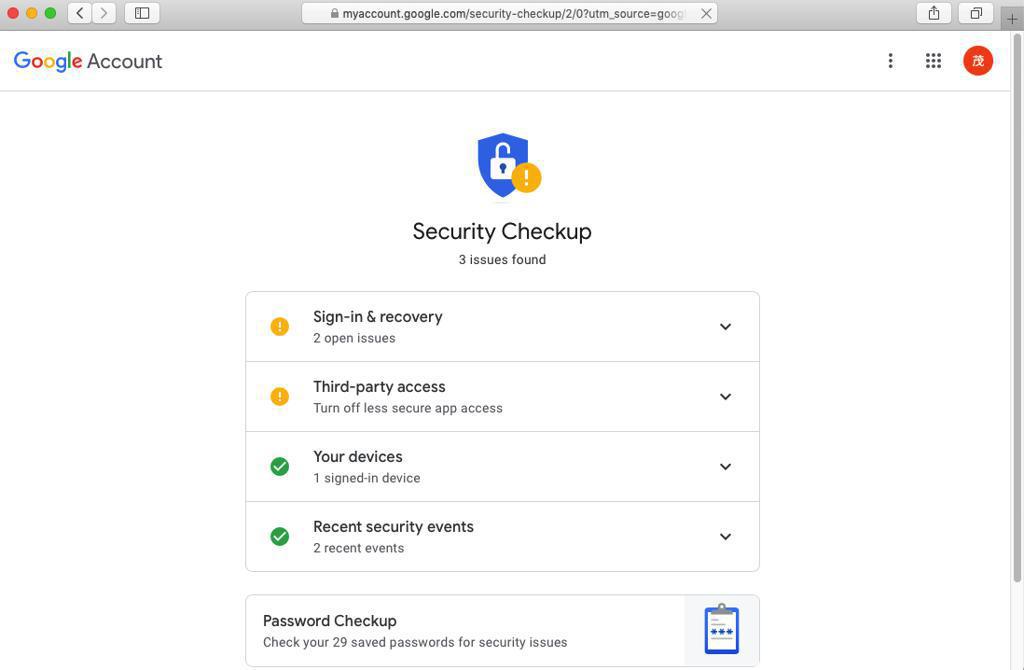The image size is (1024, 670).
Task: Open the three-dot more options menu
Action: [x=890, y=61]
